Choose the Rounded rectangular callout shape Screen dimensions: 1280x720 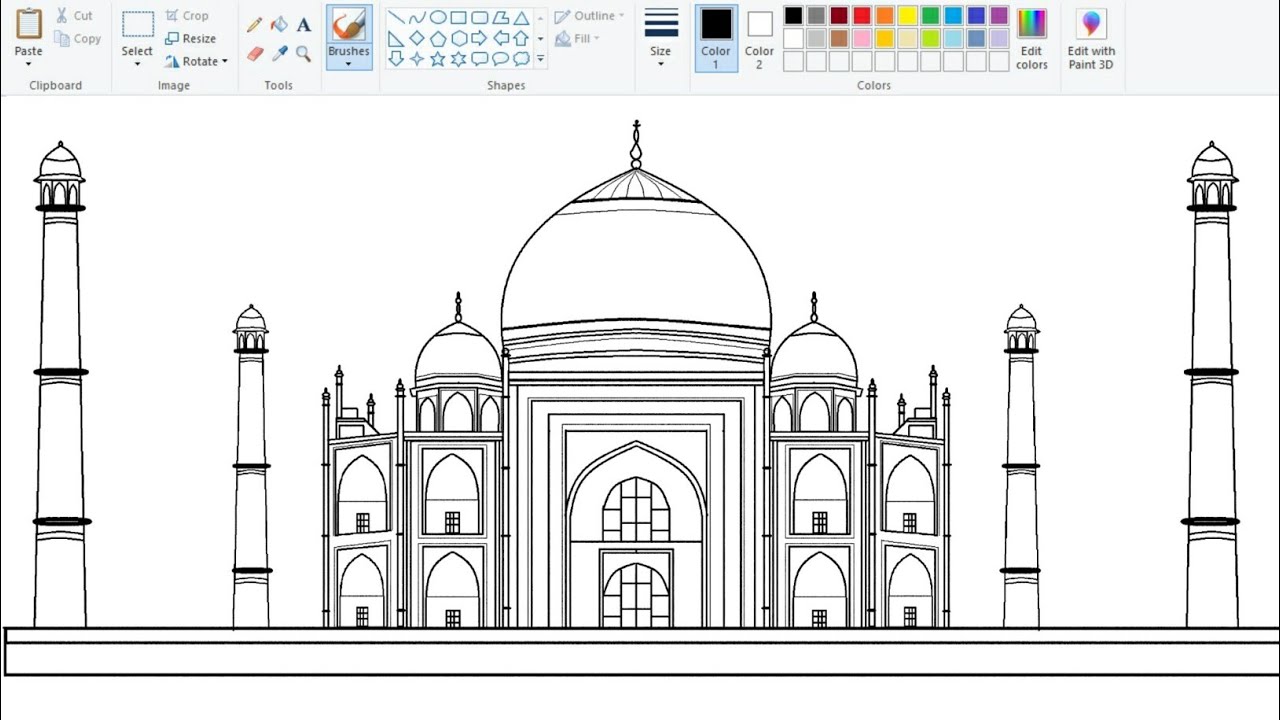tap(479, 59)
